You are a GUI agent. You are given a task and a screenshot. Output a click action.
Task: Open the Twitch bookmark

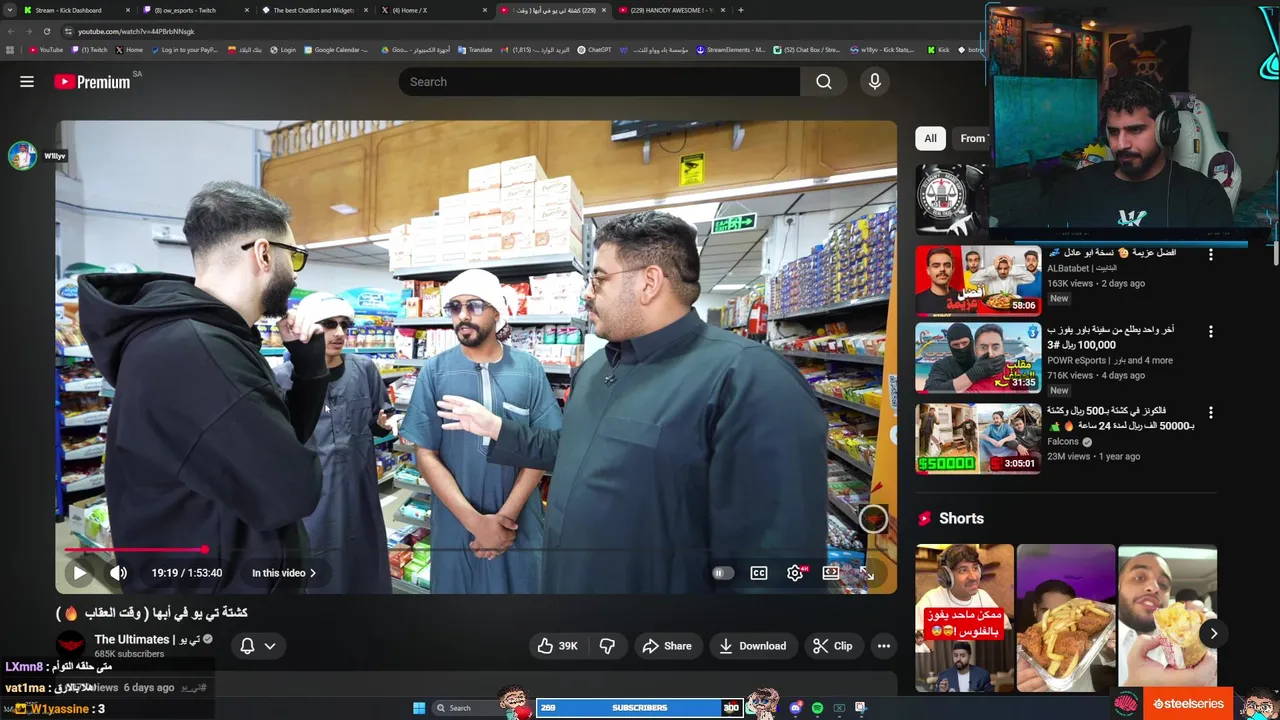pyautogui.click(x=90, y=50)
